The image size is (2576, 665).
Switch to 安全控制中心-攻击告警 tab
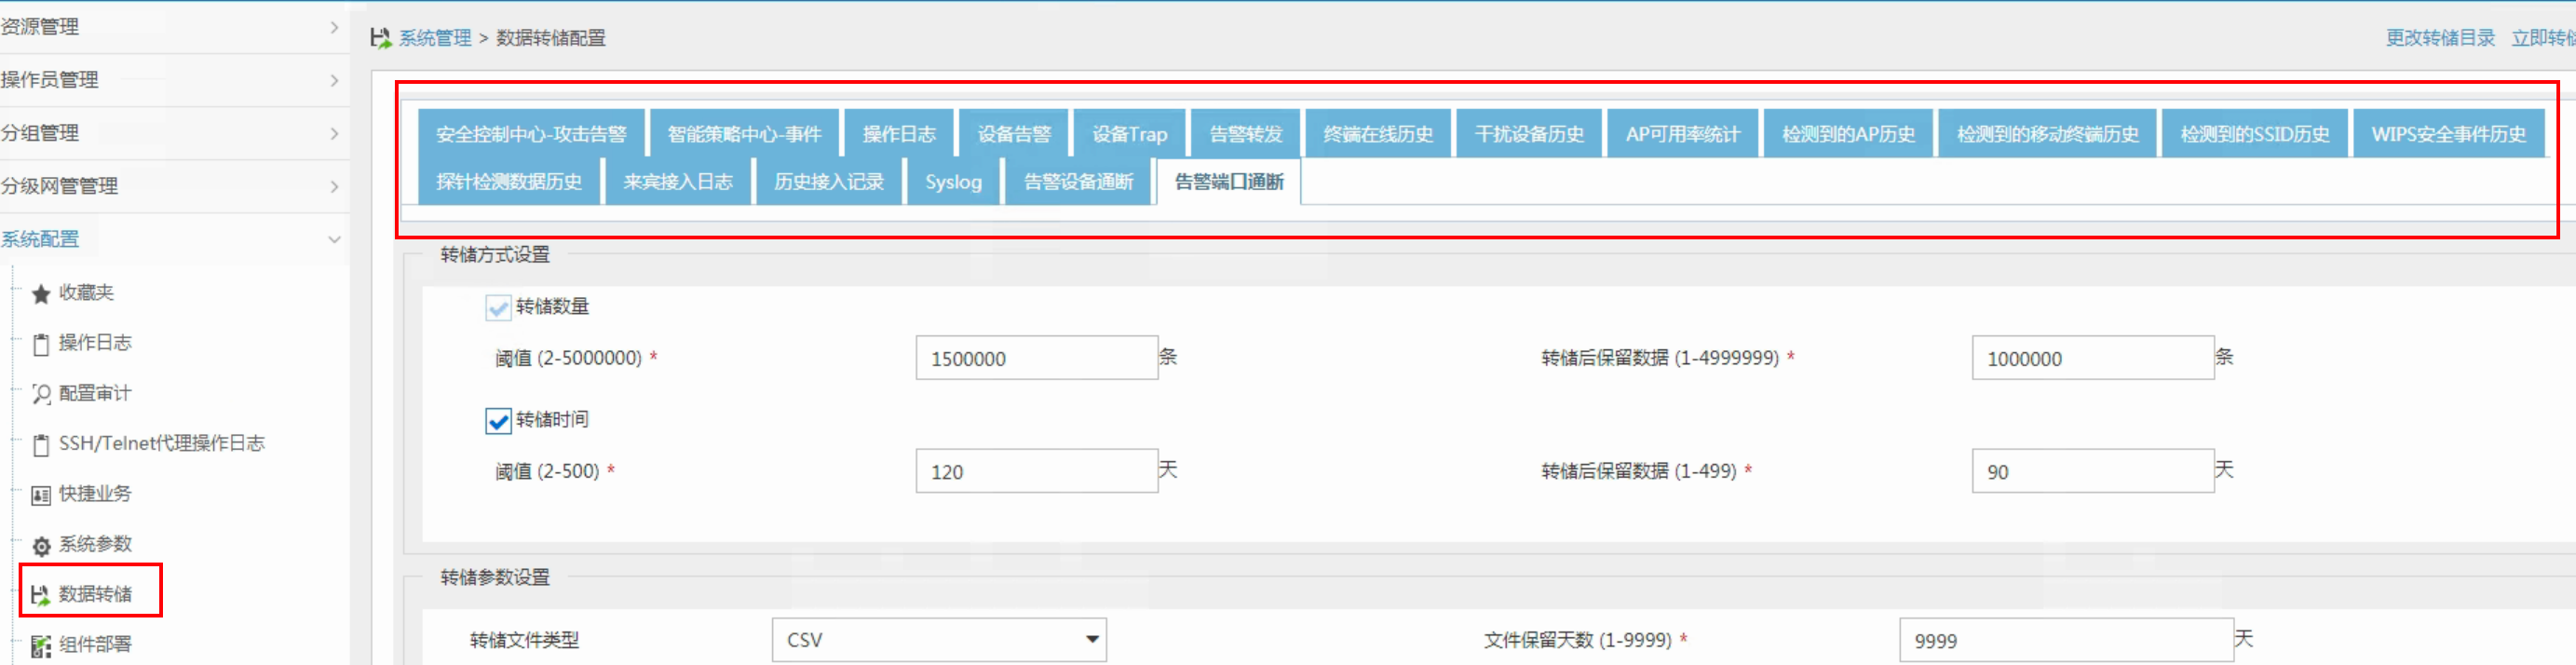[532, 133]
